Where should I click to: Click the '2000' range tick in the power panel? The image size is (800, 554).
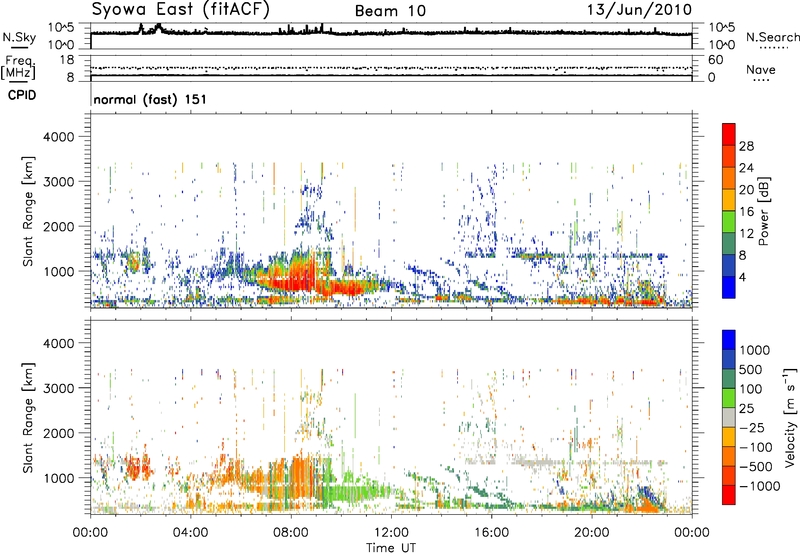pos(58,226)
